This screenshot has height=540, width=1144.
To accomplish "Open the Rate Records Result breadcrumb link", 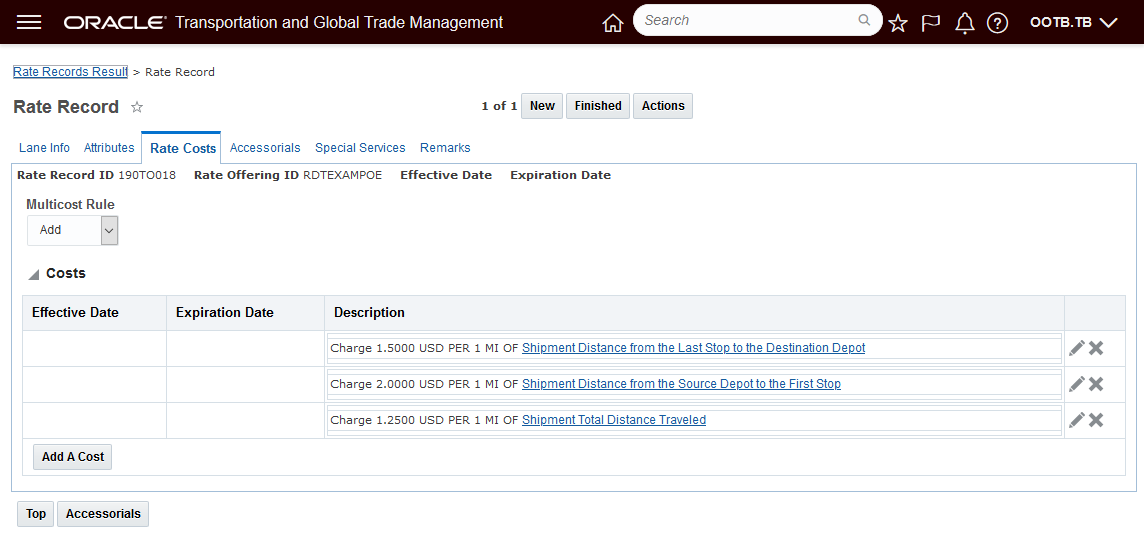I will 70,72.
